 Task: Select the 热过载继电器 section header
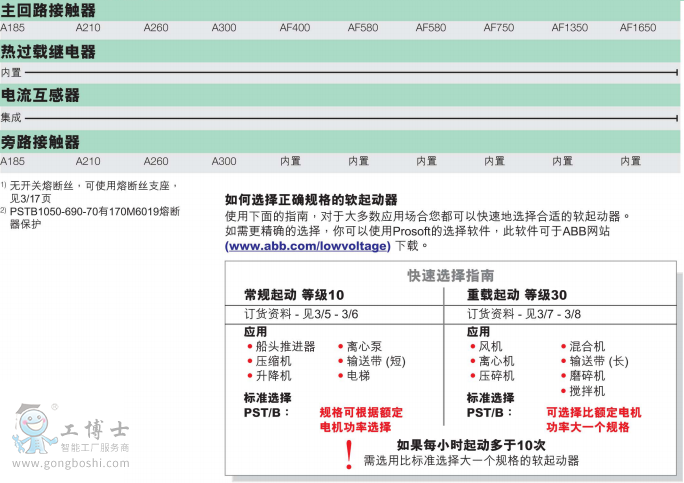[54, 52]
